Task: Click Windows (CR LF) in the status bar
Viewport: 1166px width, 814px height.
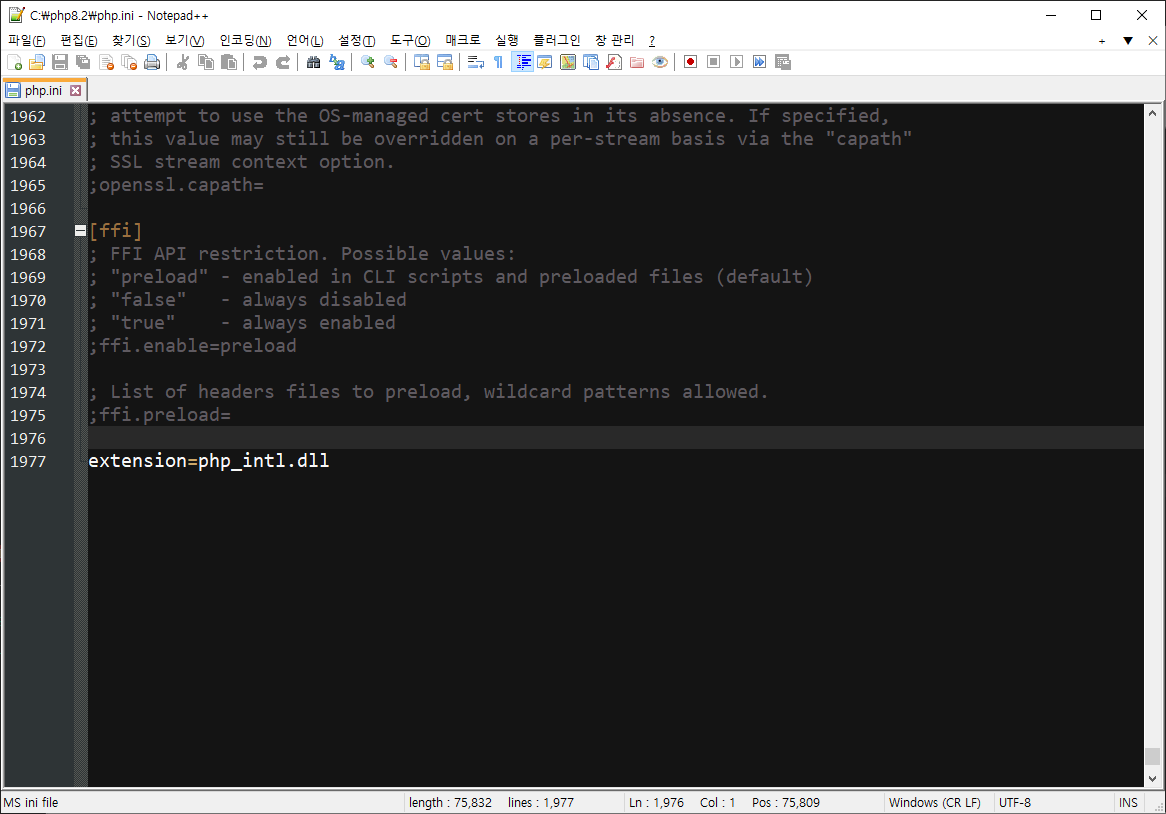Action: click(x=935, y=803)
